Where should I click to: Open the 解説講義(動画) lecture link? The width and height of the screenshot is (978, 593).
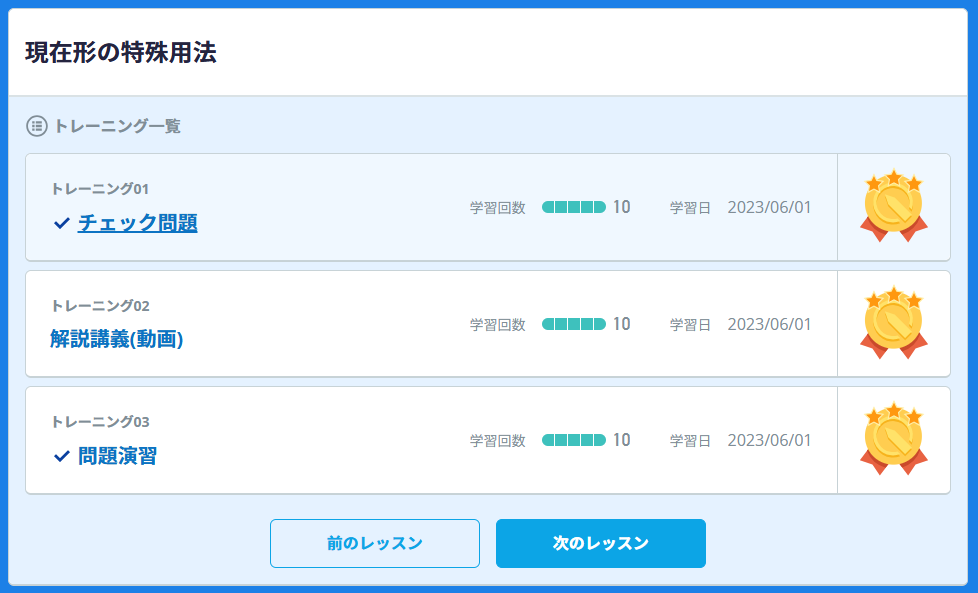(x=117, y=339)
